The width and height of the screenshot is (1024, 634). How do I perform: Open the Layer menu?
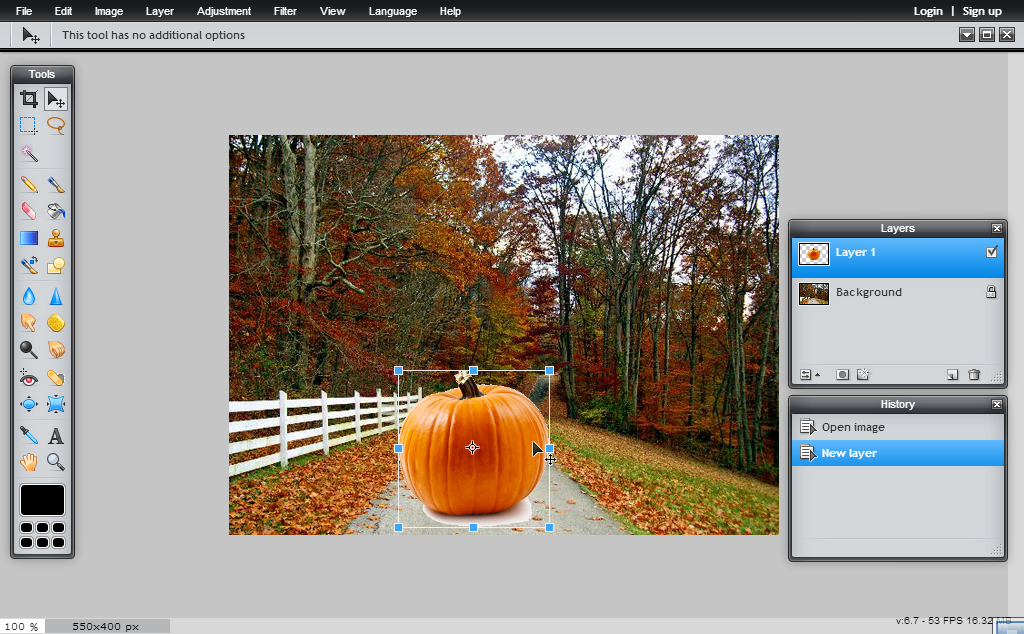159,11
